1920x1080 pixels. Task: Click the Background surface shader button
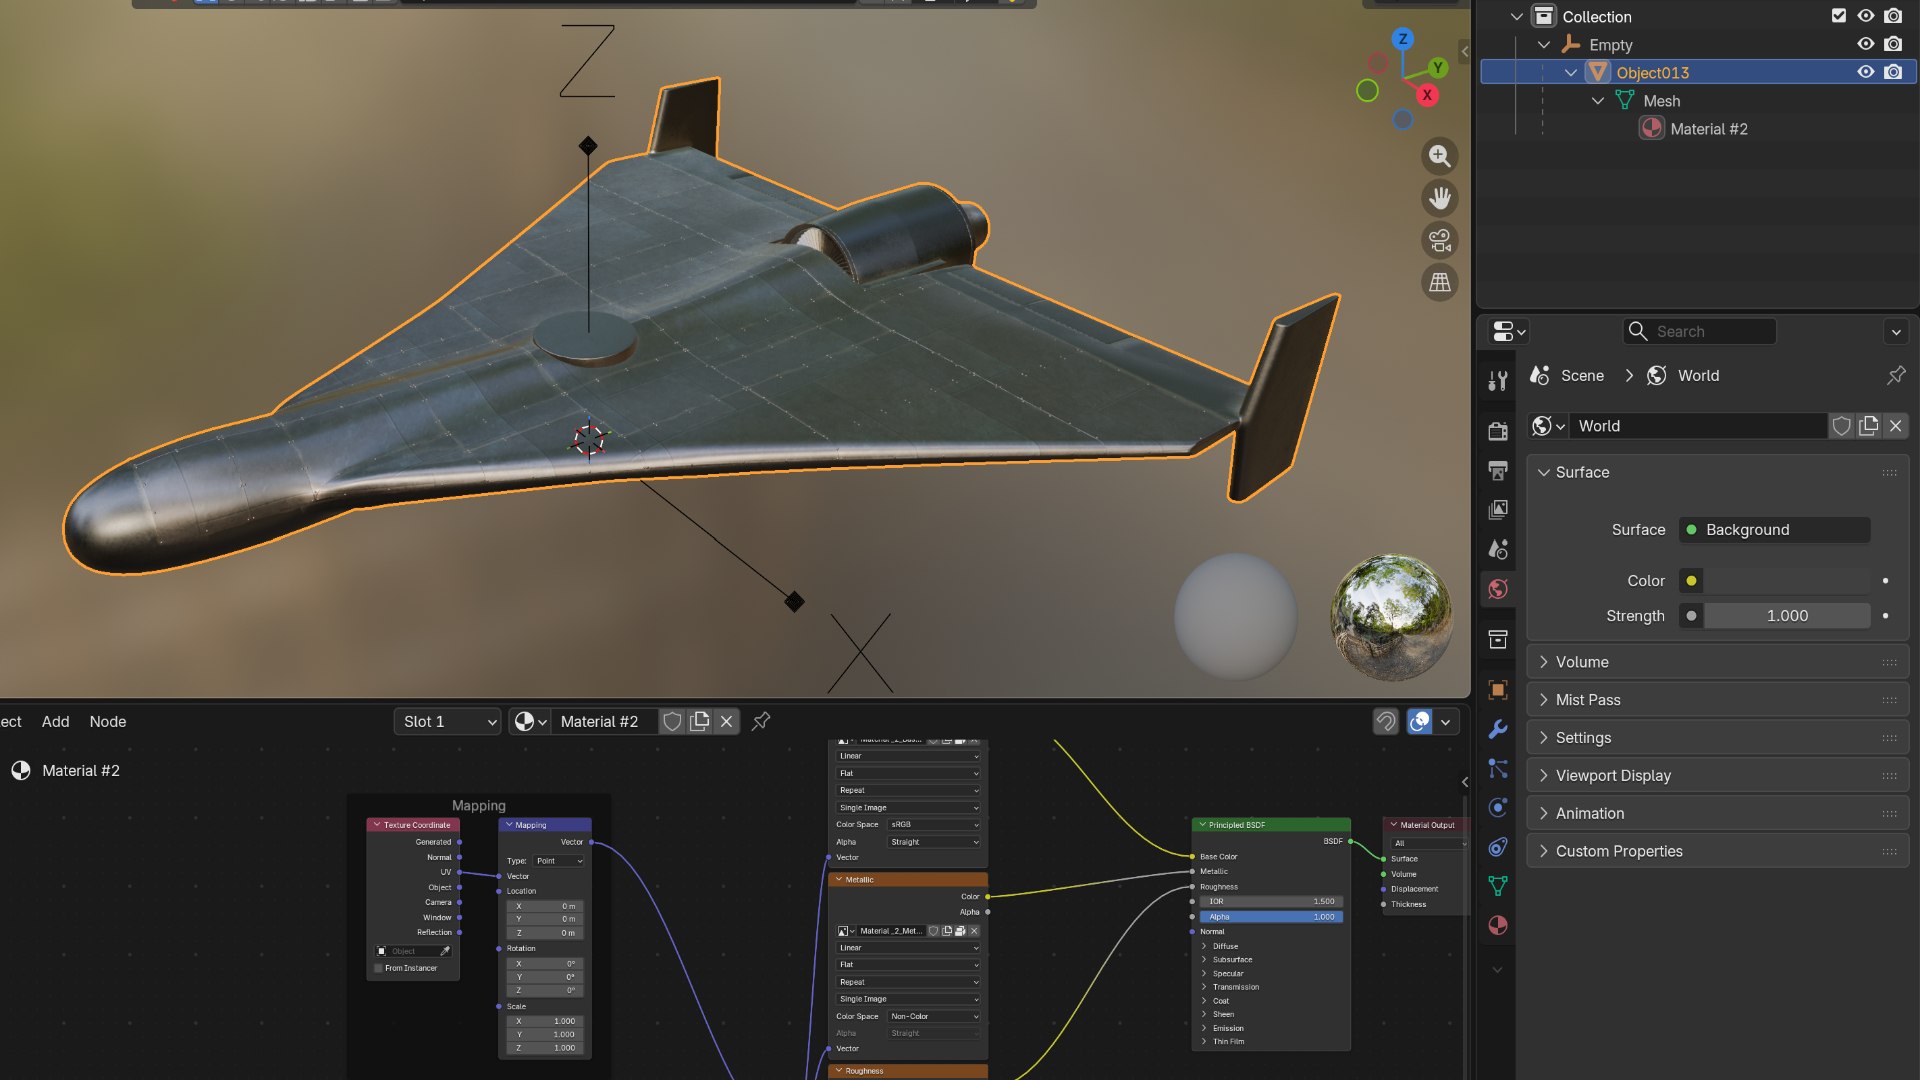pyautogui.click(x=1774, y=530)
